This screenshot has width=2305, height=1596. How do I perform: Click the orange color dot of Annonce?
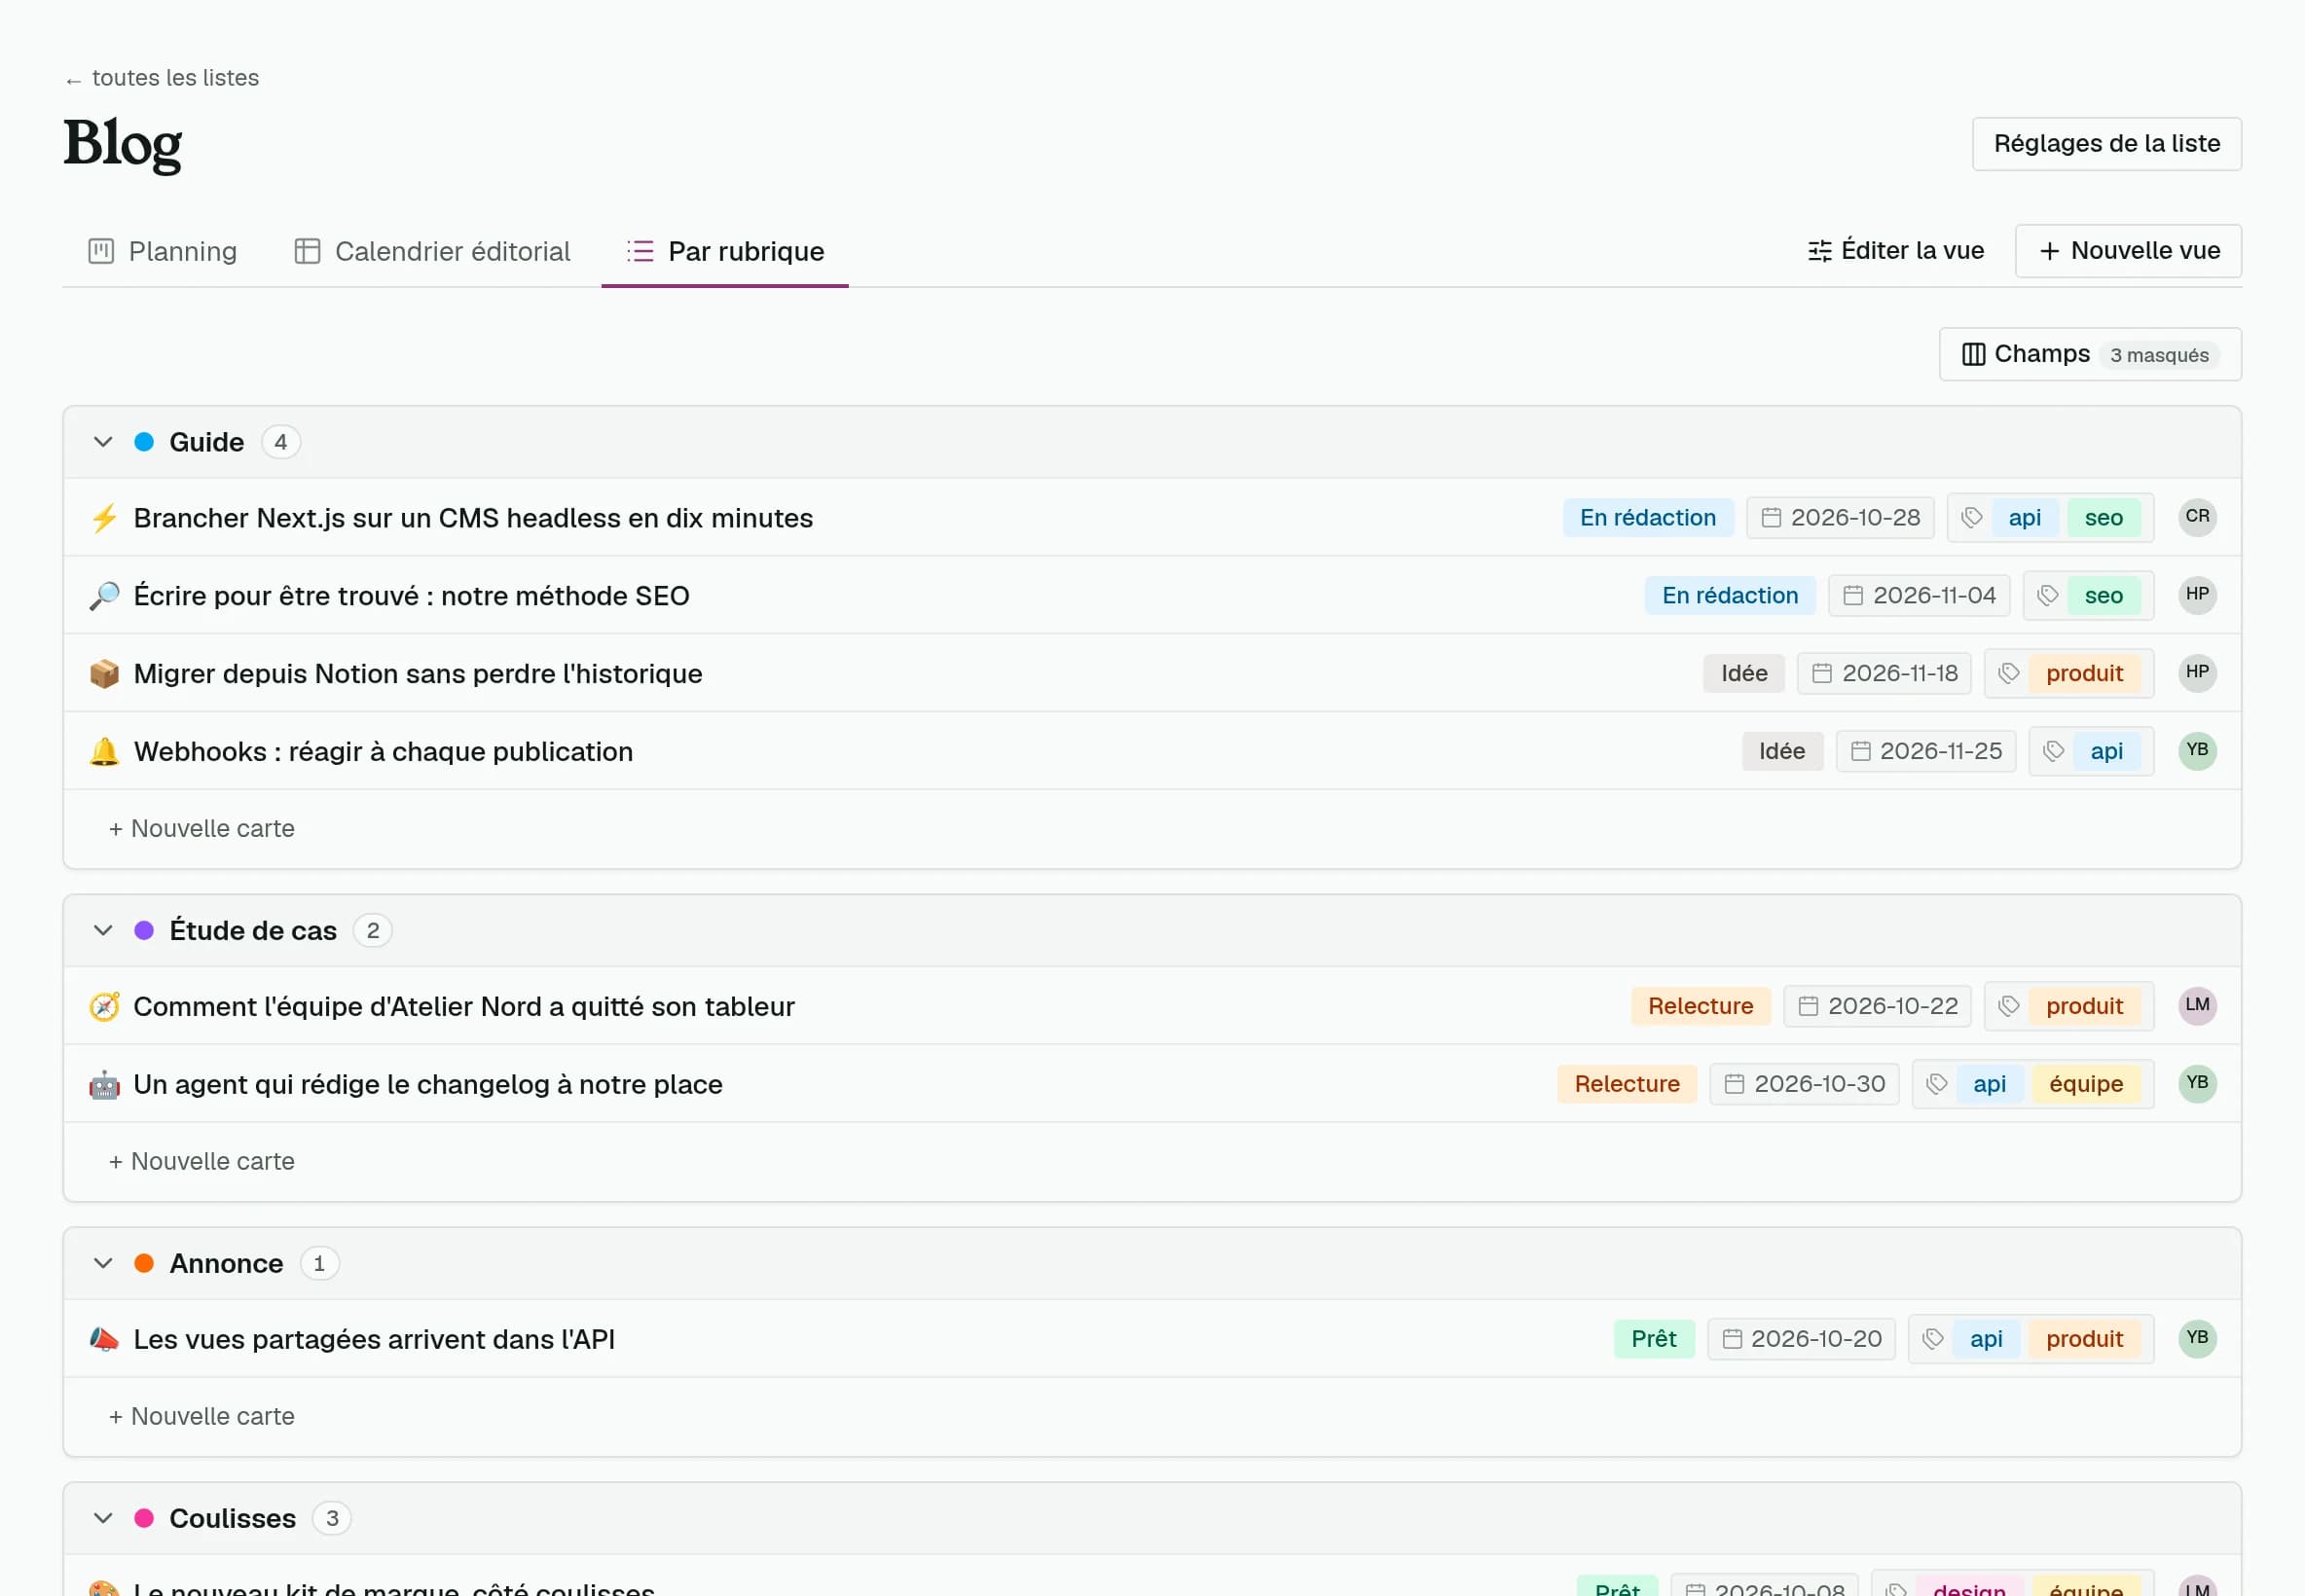(x=144, y=1264)
